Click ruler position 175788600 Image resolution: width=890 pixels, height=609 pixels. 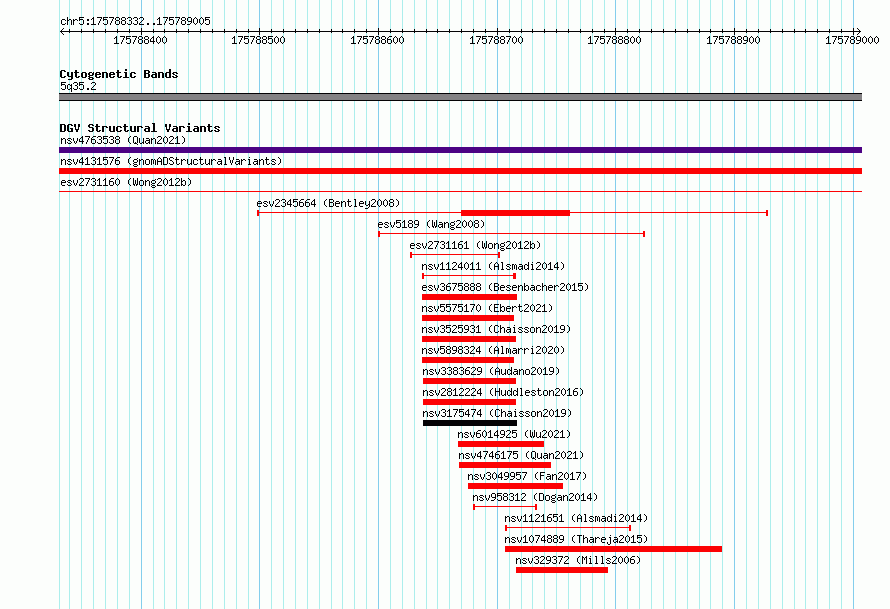[x=377, y=40]
